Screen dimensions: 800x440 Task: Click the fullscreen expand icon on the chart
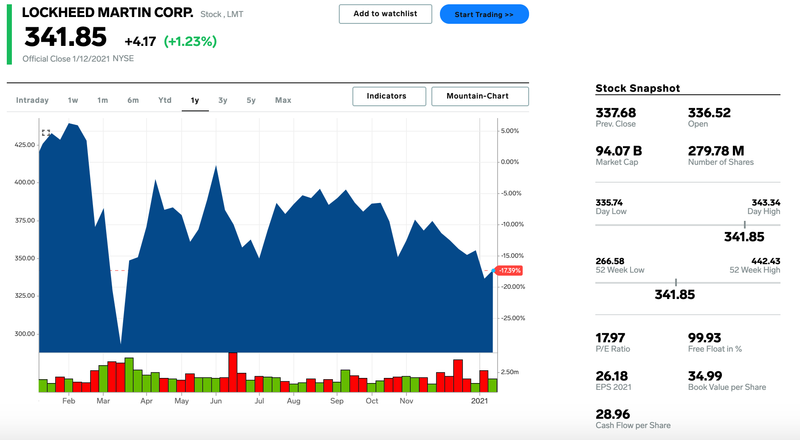click(x=46, y=133)
